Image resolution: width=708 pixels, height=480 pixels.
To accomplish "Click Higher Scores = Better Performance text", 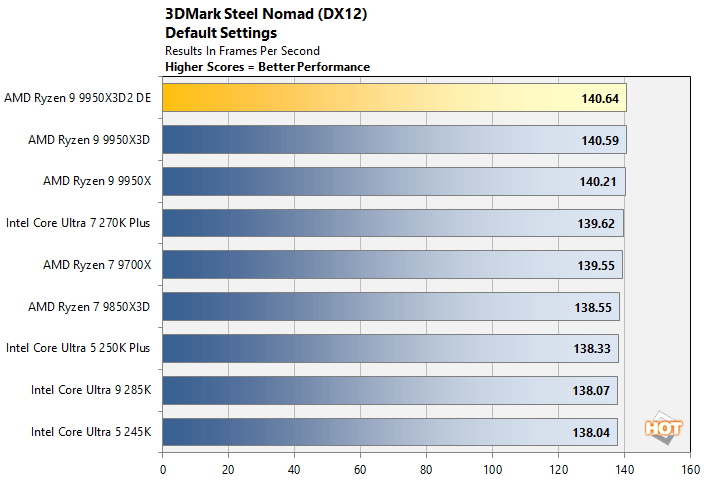I will pos(267,67).
